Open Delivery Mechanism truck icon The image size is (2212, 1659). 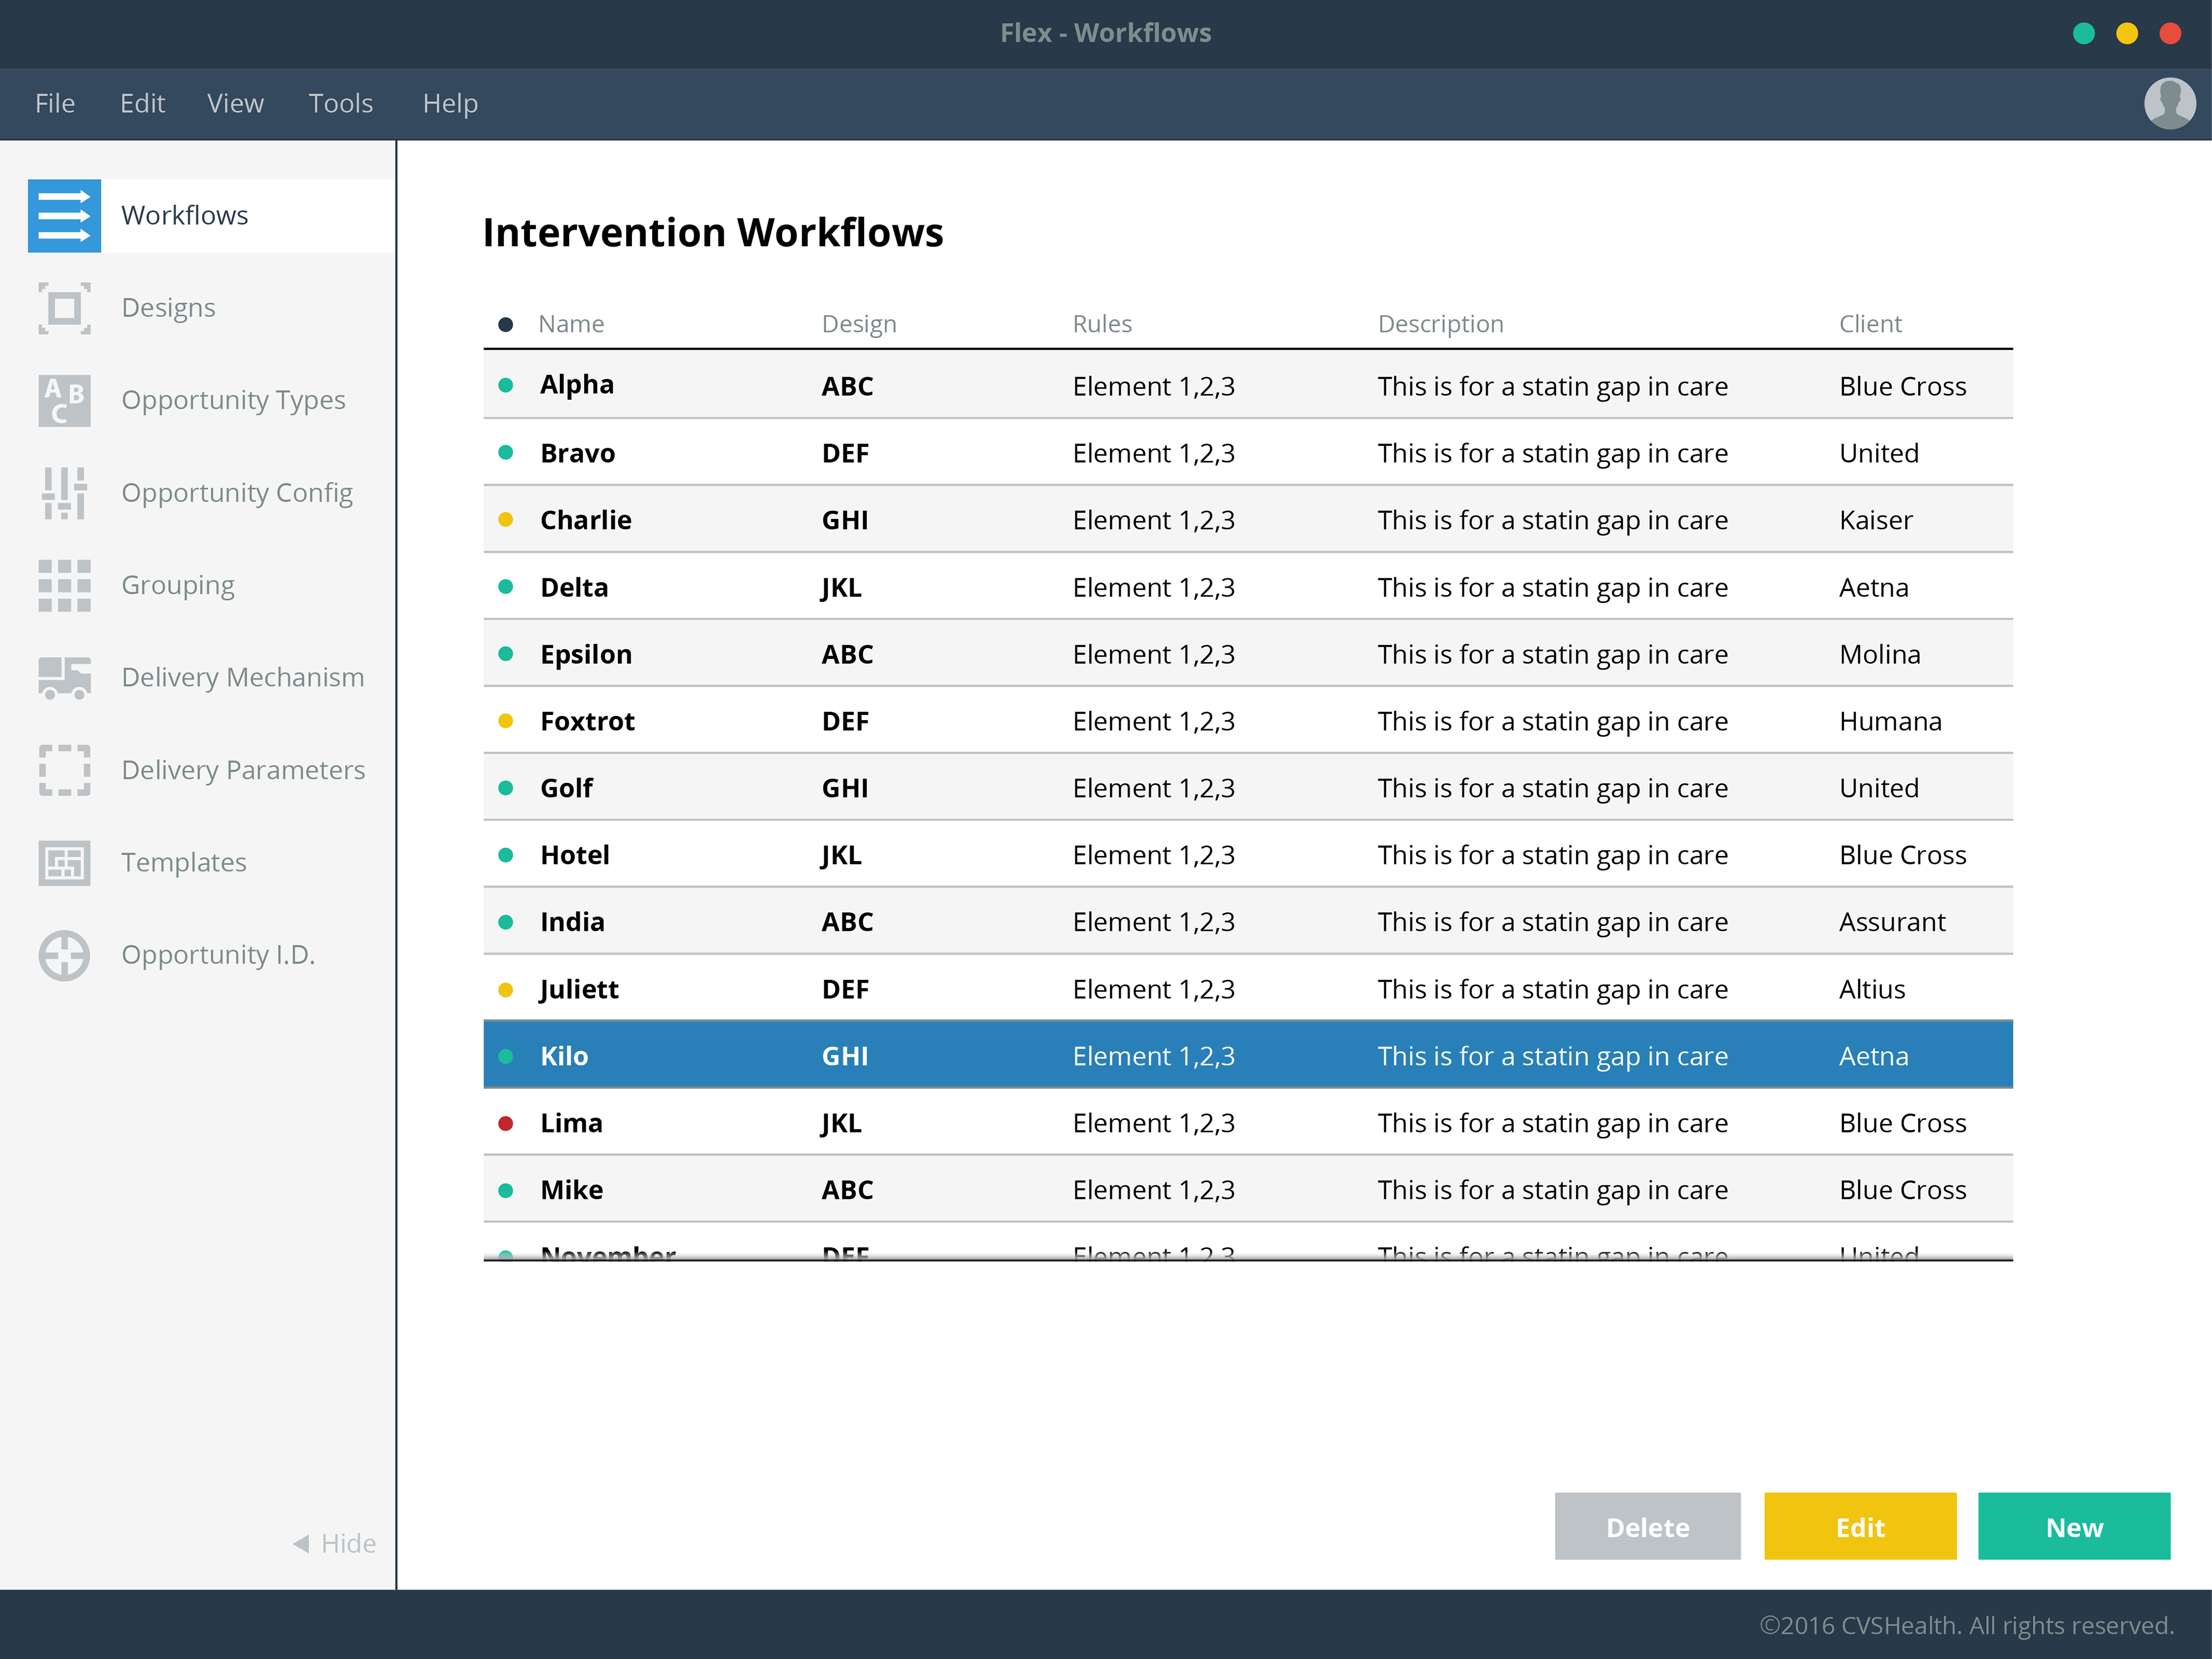(x=64, y=677)
